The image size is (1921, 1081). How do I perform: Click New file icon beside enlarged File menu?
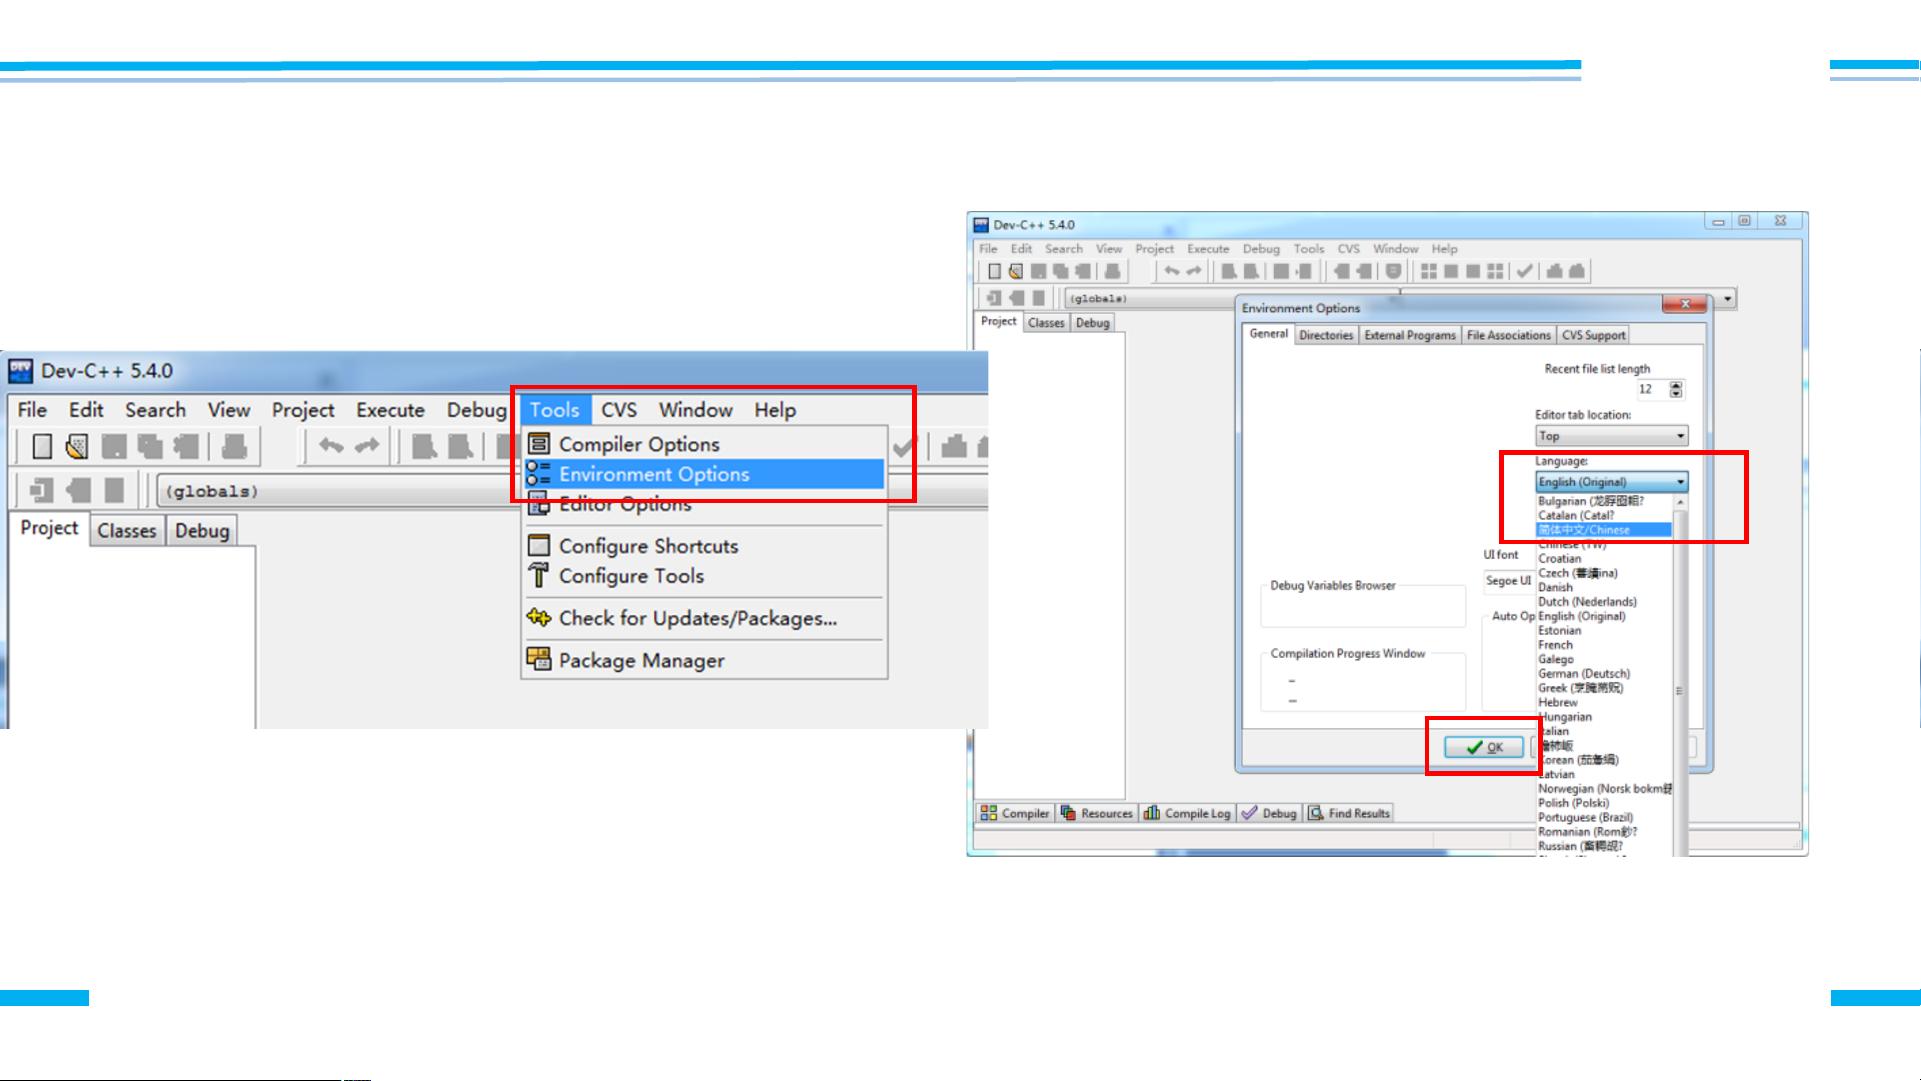[x=42, y=446]
